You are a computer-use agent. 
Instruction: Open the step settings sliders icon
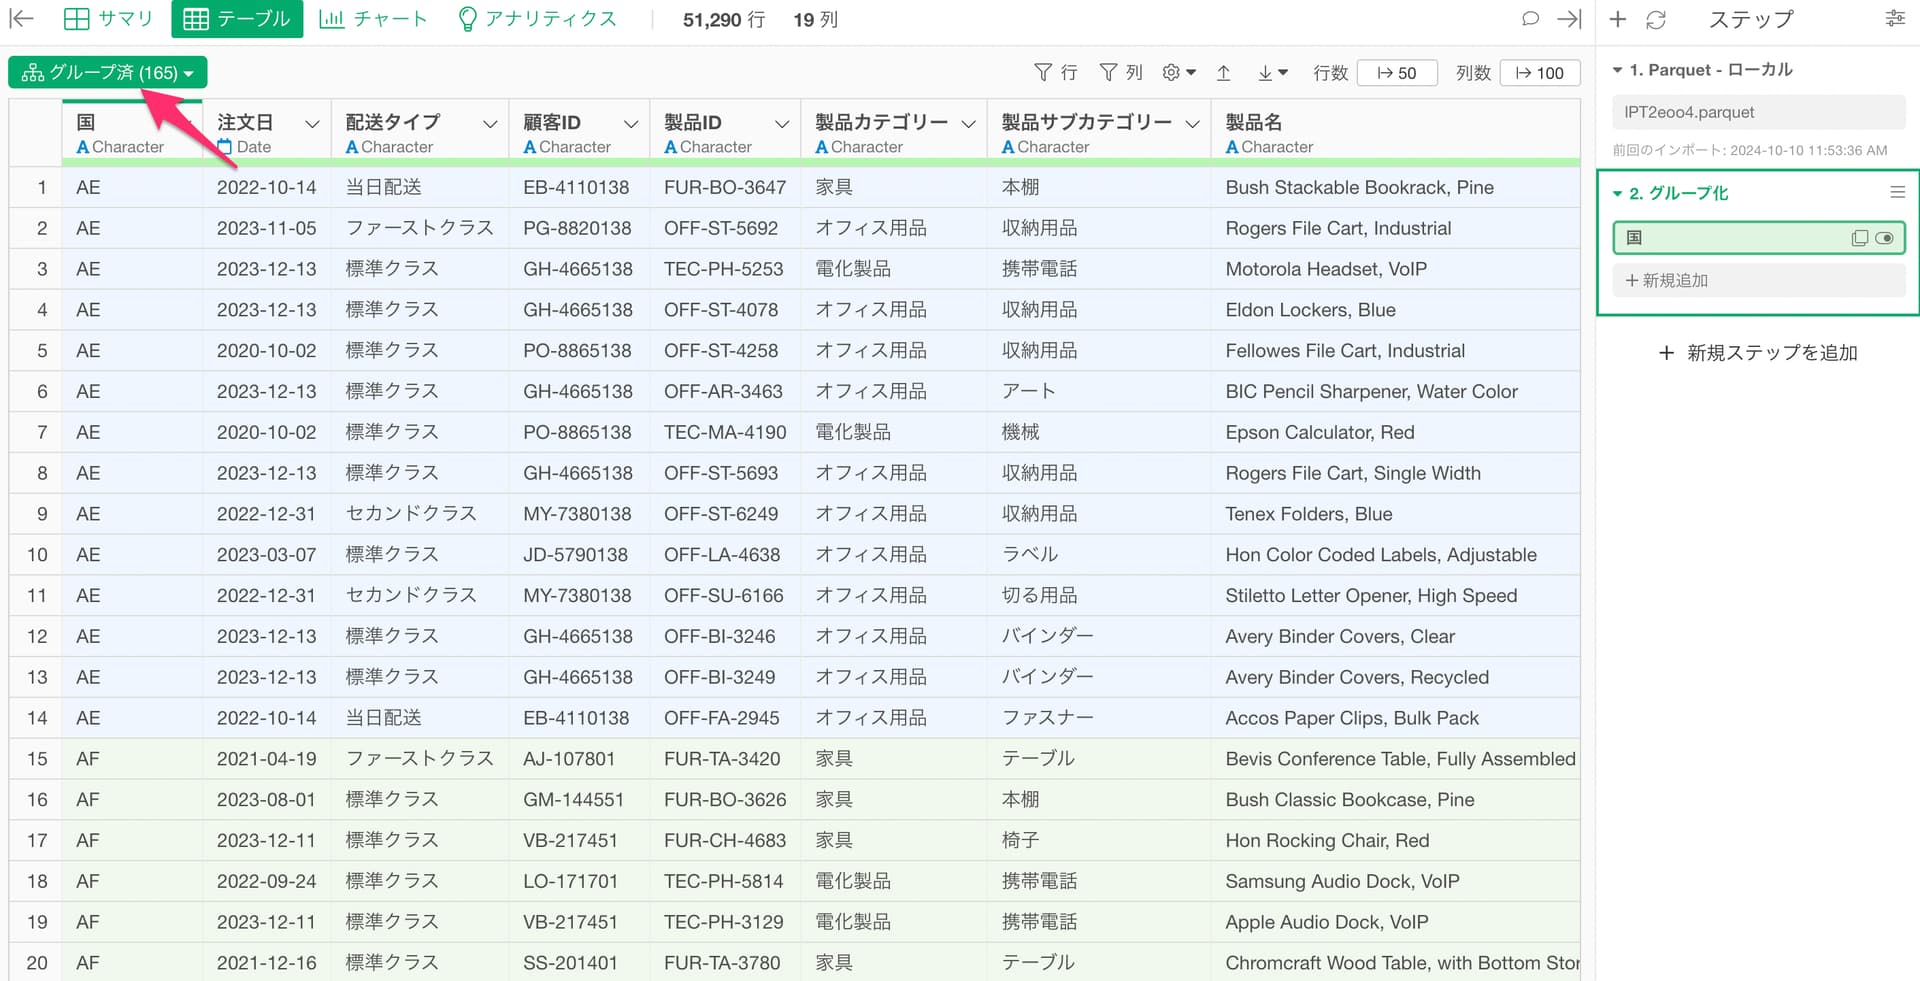point(1895,19)
